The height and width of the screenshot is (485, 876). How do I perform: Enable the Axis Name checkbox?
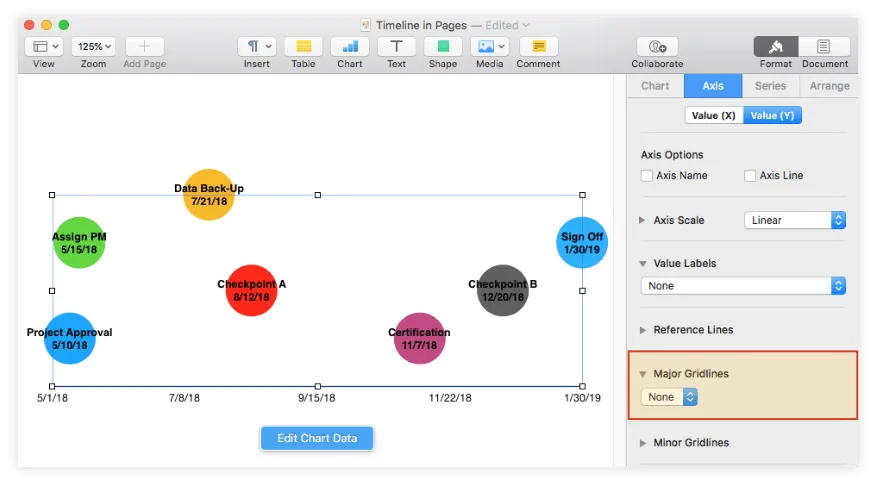tap(647, 176)
